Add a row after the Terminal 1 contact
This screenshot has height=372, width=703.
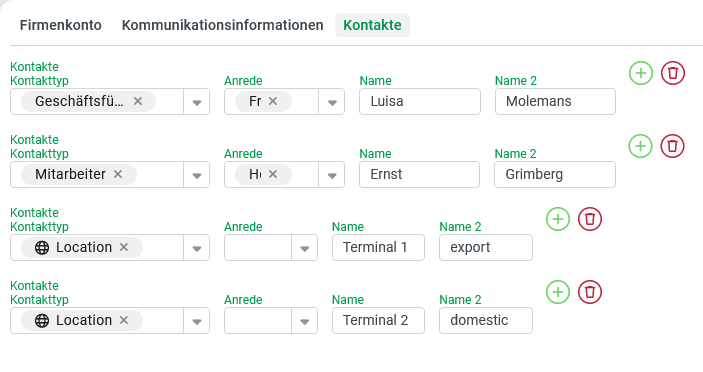pyautogui.click(x=558, y=219)
